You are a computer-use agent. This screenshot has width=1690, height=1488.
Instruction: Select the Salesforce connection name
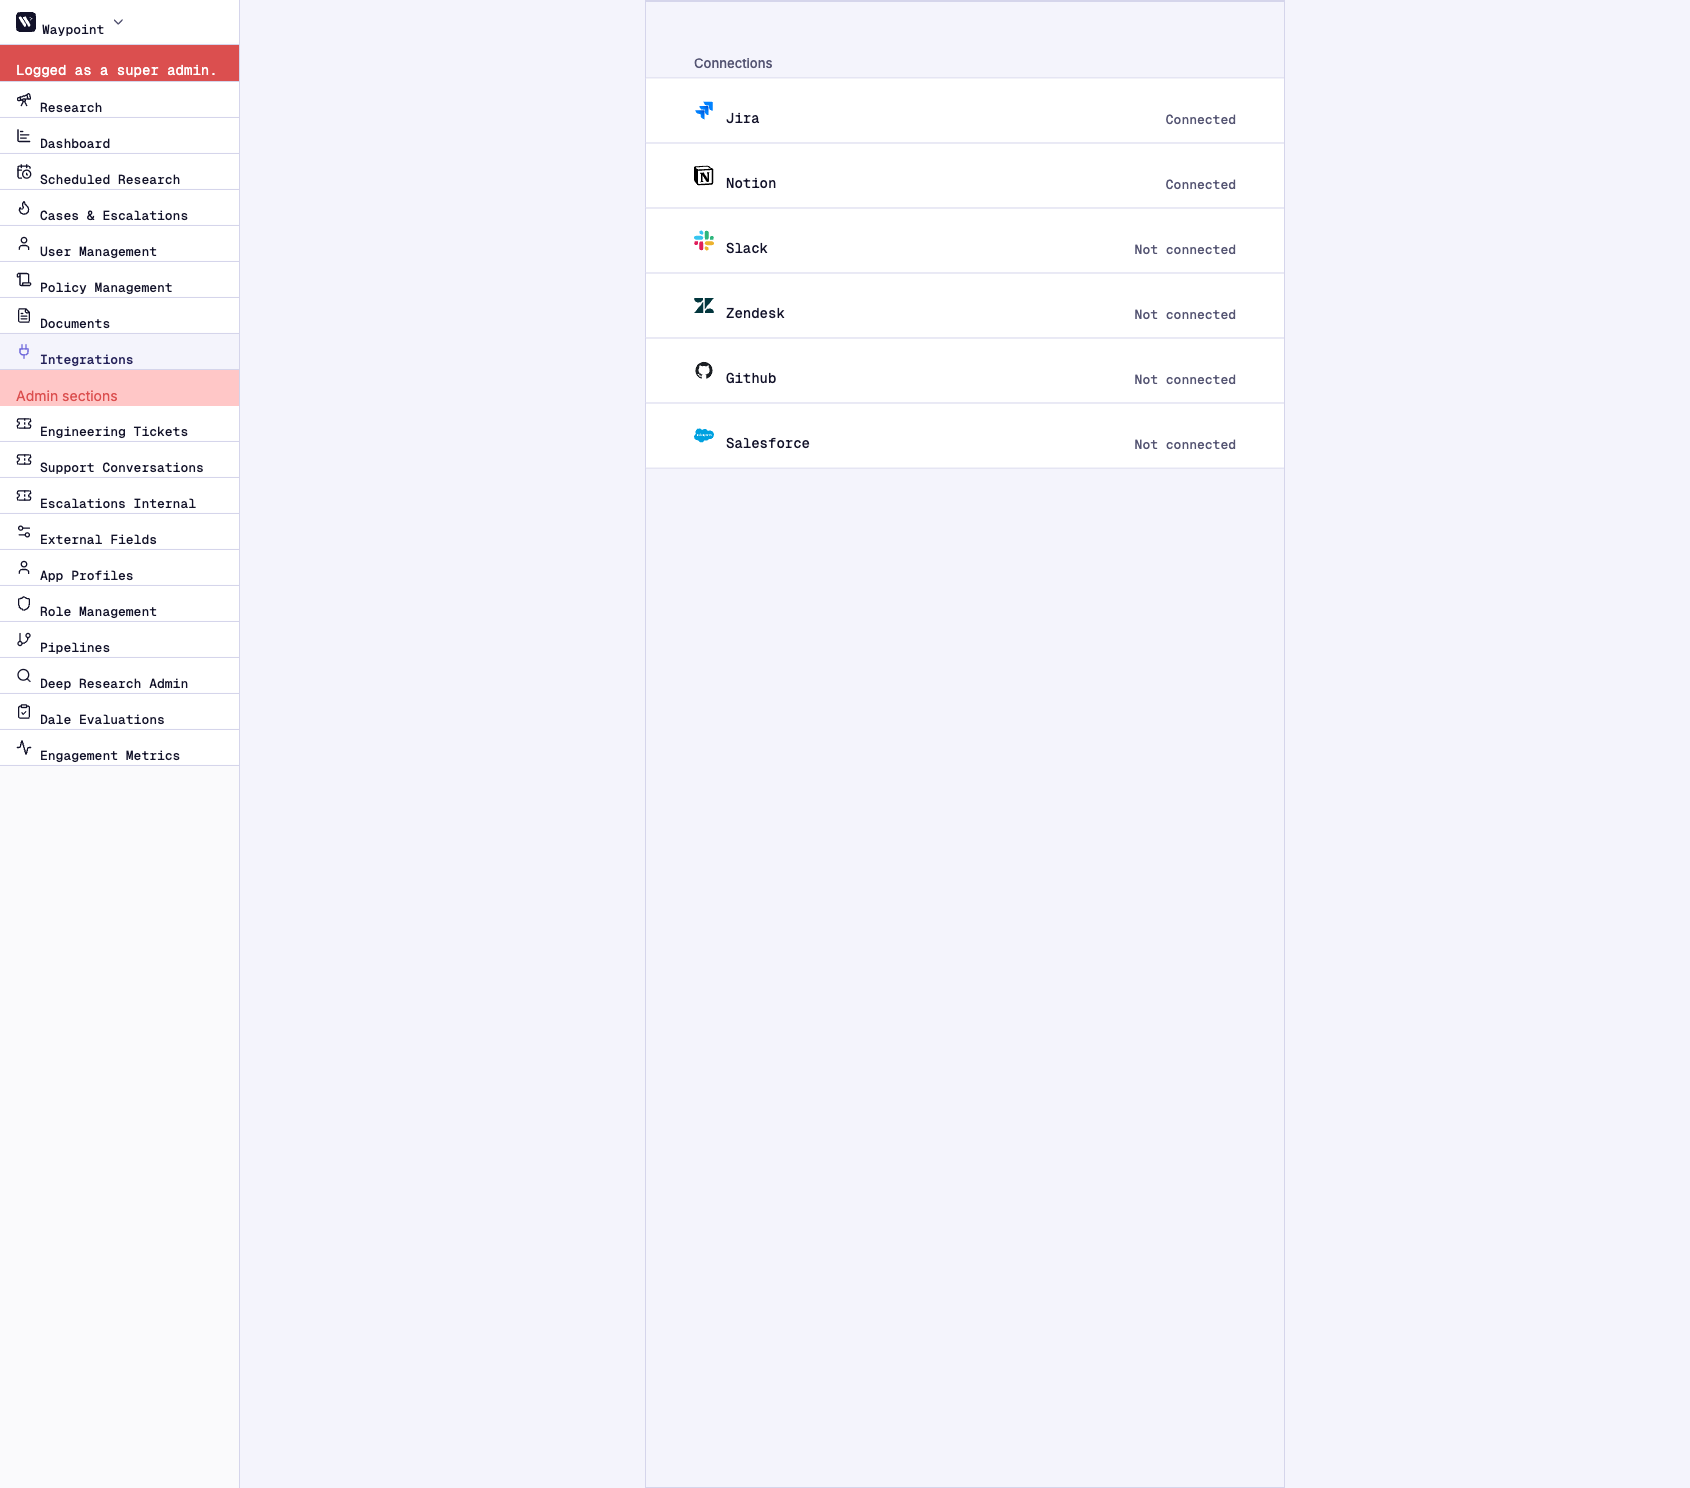[x=768, y=443]
